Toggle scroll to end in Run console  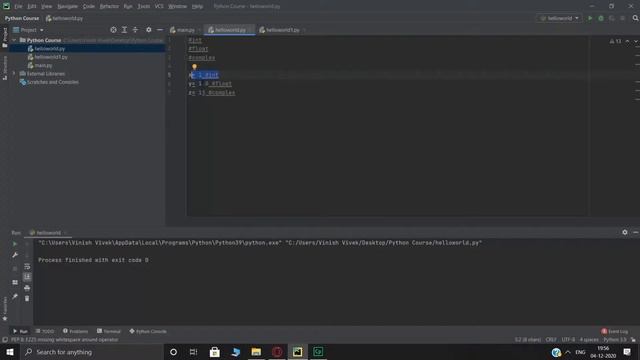tap(27, 277)
